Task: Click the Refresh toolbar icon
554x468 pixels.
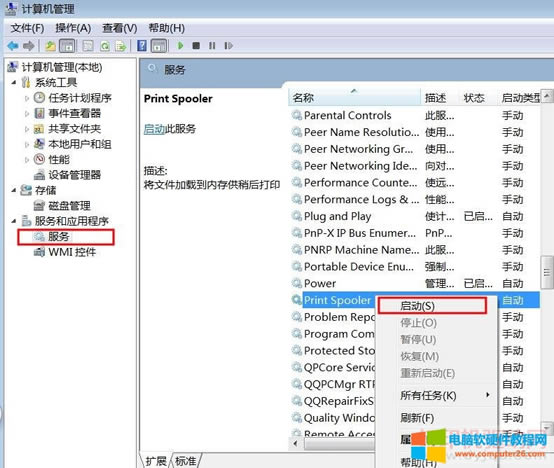Action: [x=105, y=46]
